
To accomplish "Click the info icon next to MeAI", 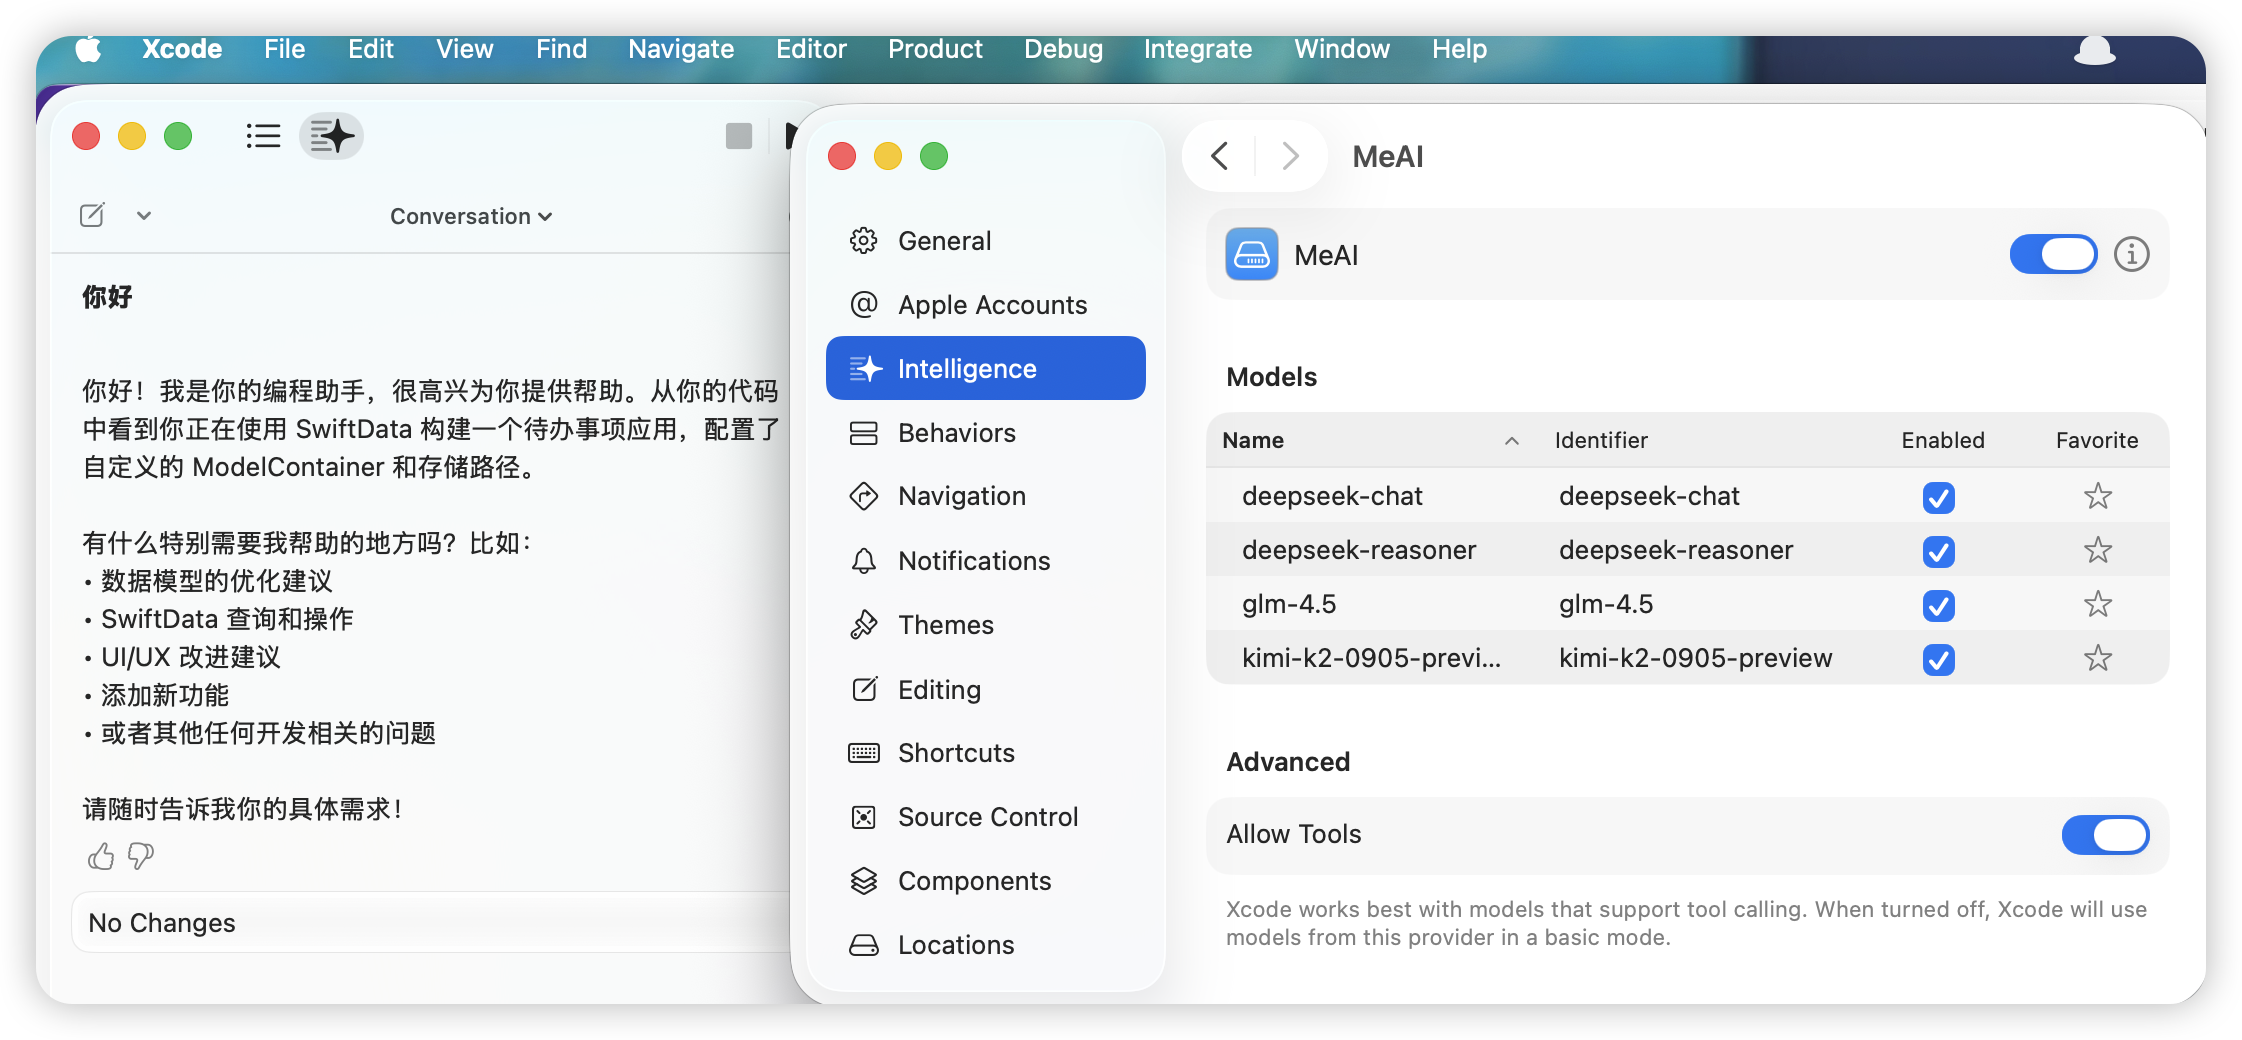I will point(2131,255).
